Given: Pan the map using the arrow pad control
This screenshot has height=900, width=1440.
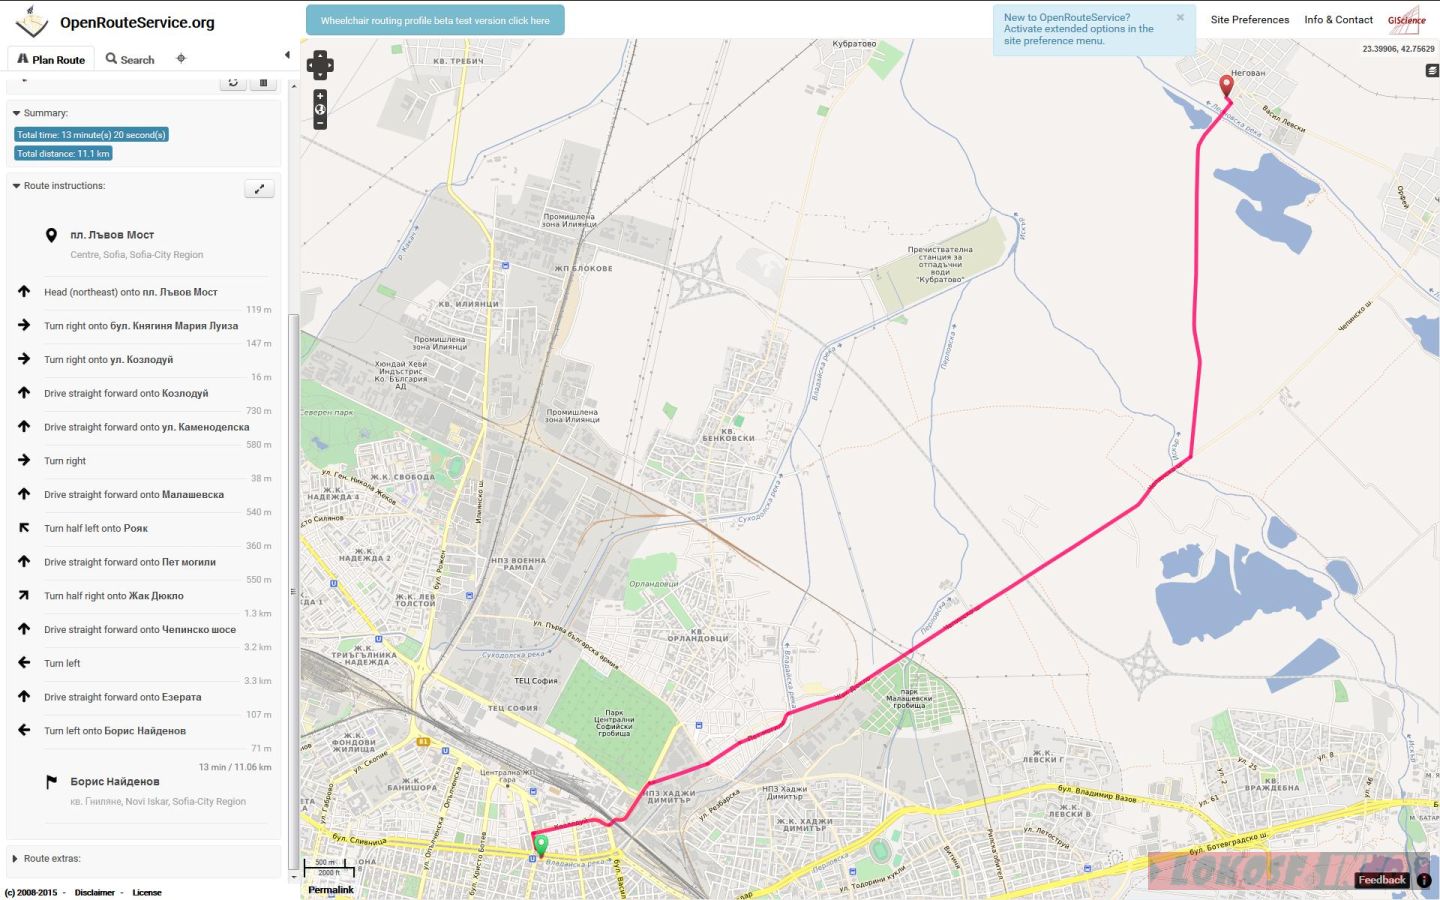Looking at the screenshot, I should click(x=320, y=66).
